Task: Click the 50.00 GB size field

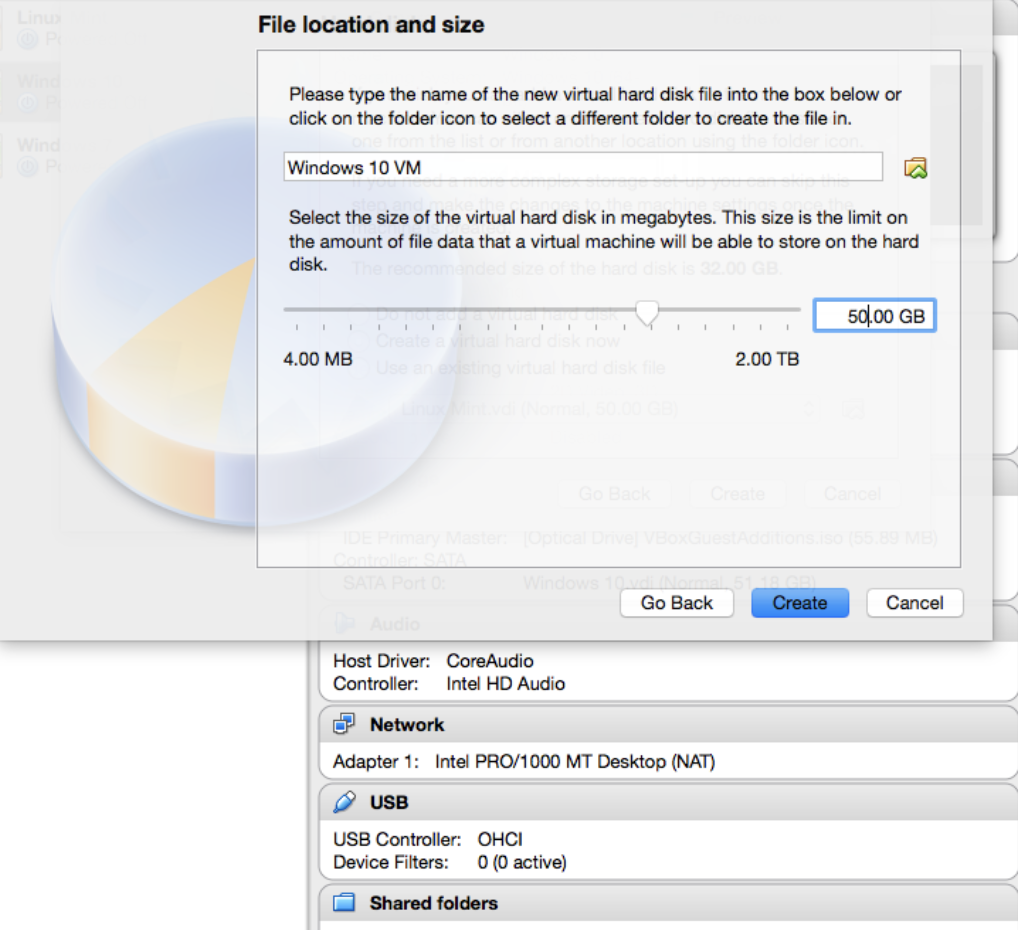Action: [875, 316]
